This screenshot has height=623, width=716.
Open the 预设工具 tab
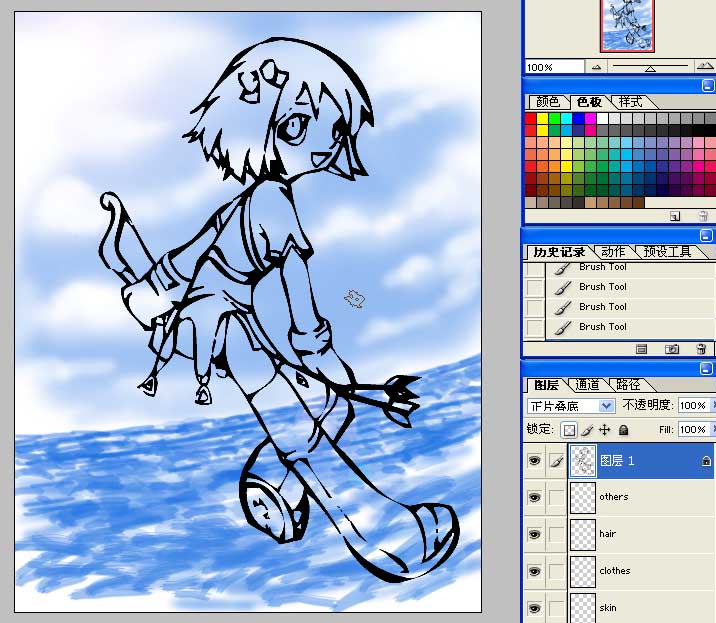(x=667, y=252)
